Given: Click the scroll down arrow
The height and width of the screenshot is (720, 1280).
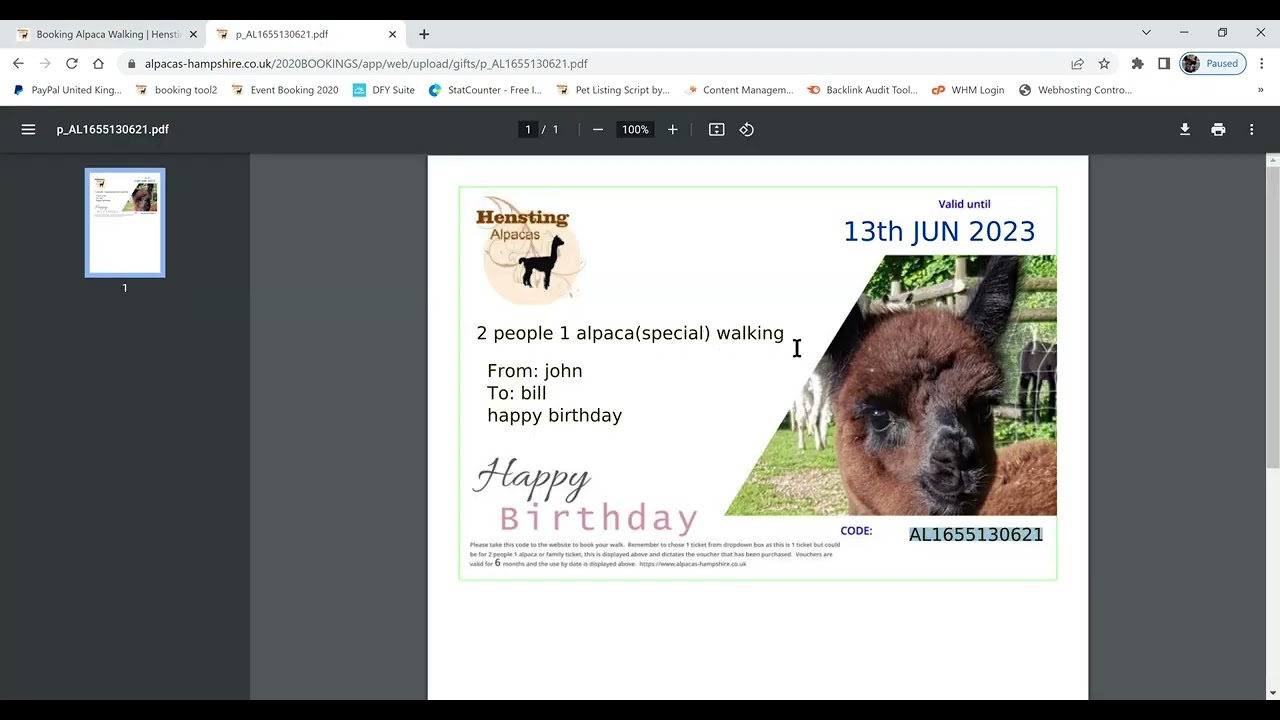Looking at the screenshot, I should click(x=1272, y=692).
